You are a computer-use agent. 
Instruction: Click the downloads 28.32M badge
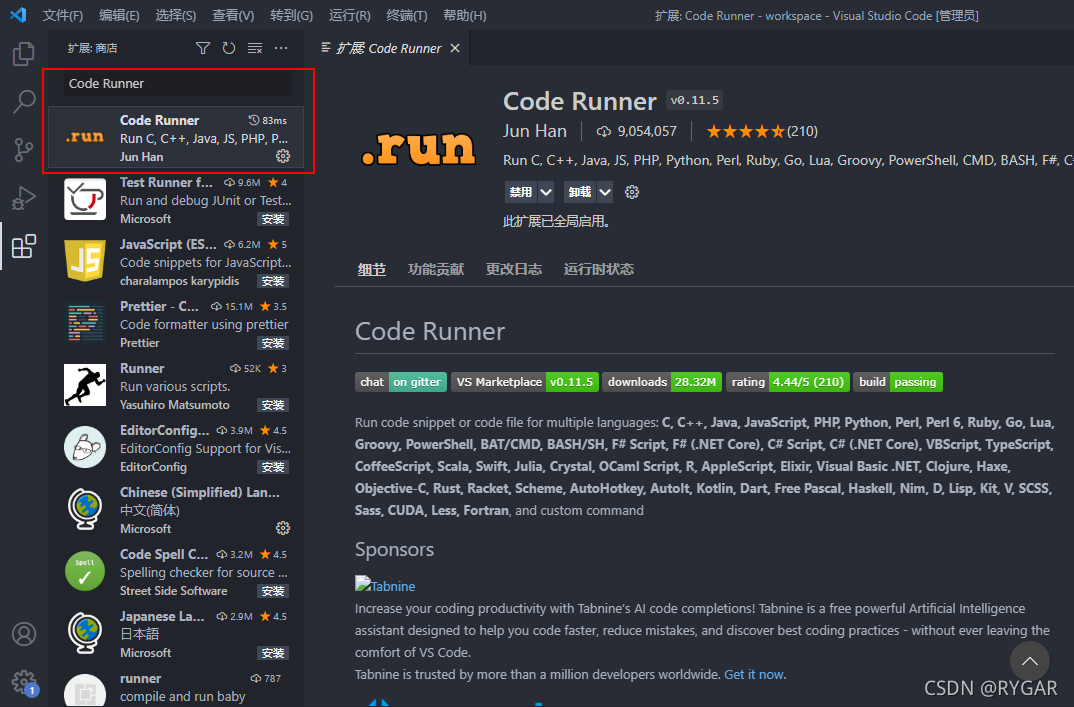(x=662, y=382)
